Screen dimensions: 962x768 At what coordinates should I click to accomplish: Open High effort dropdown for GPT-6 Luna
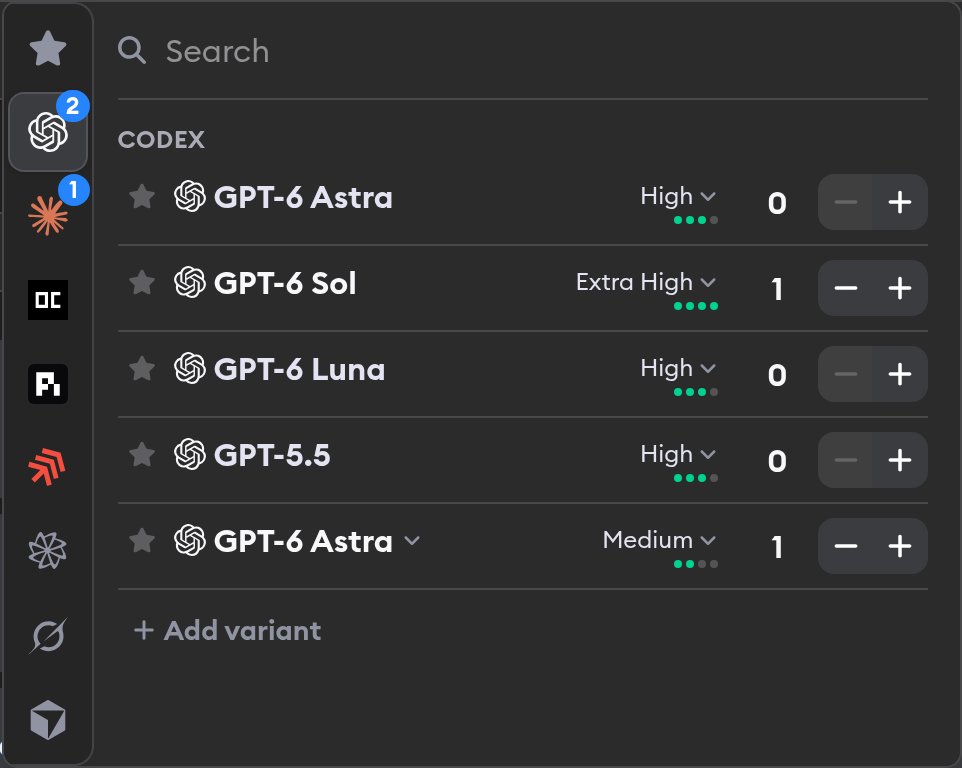678,369
